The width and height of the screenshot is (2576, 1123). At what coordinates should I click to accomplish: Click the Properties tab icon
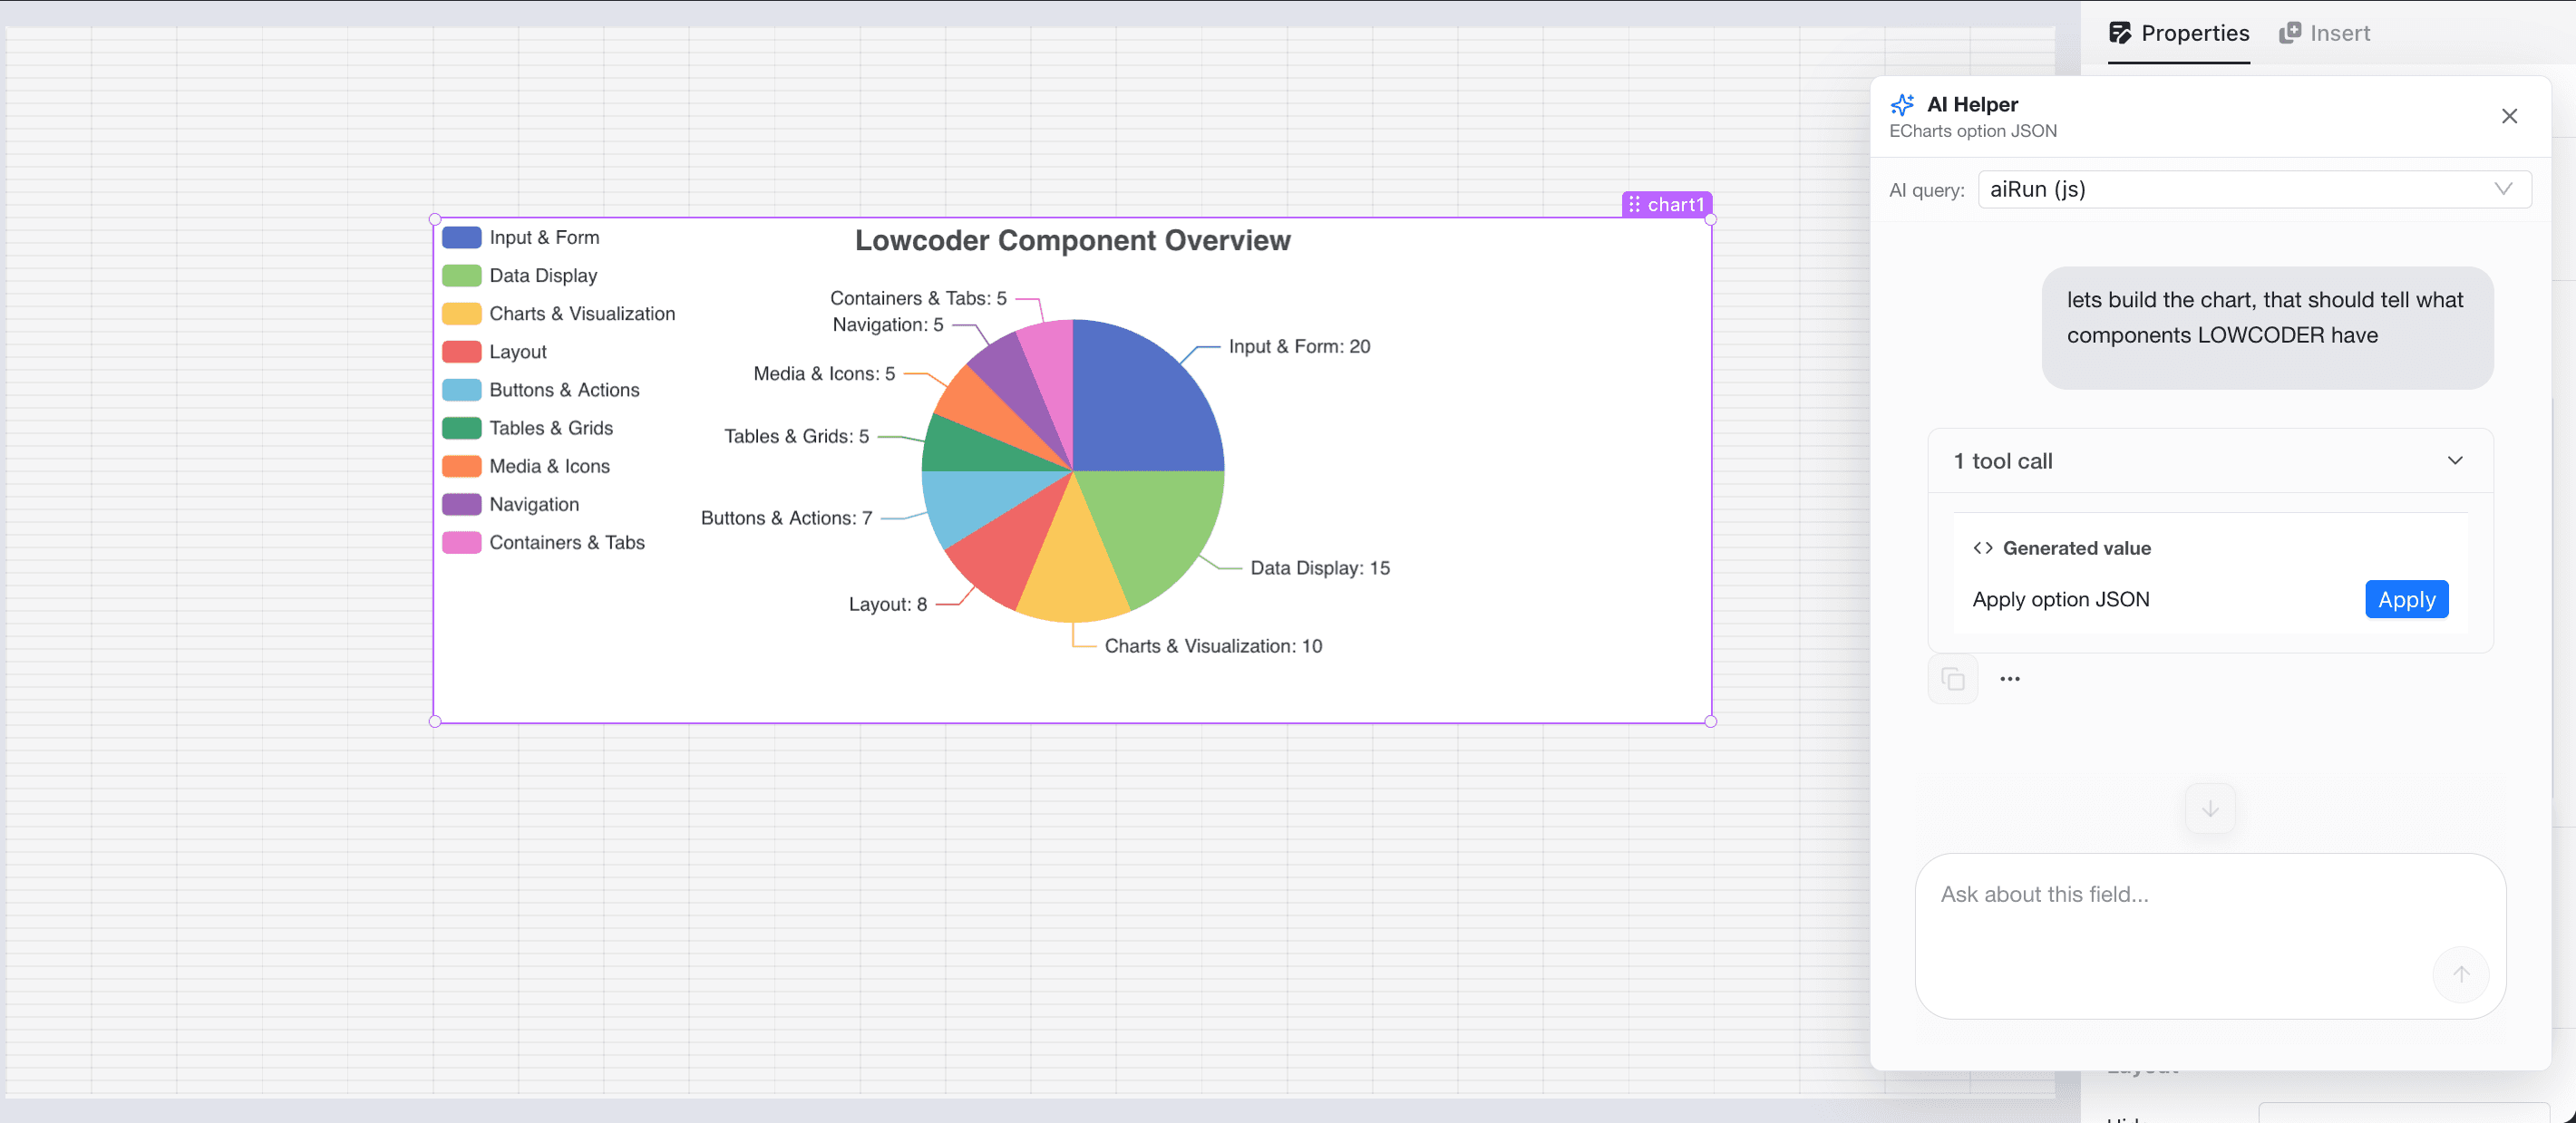click(2120, 33)
